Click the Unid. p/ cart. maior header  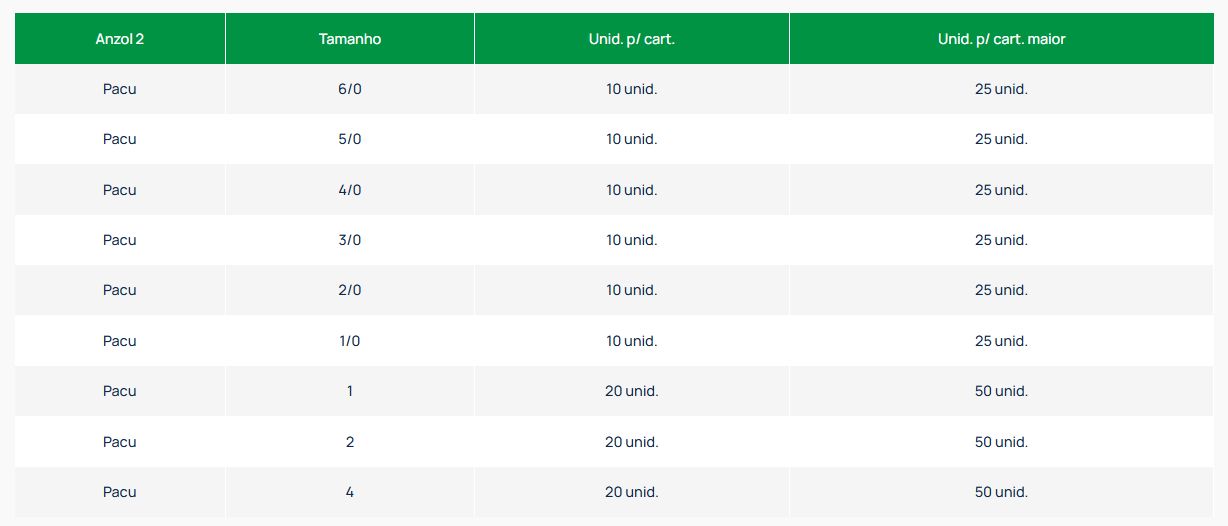[1001, 39]
